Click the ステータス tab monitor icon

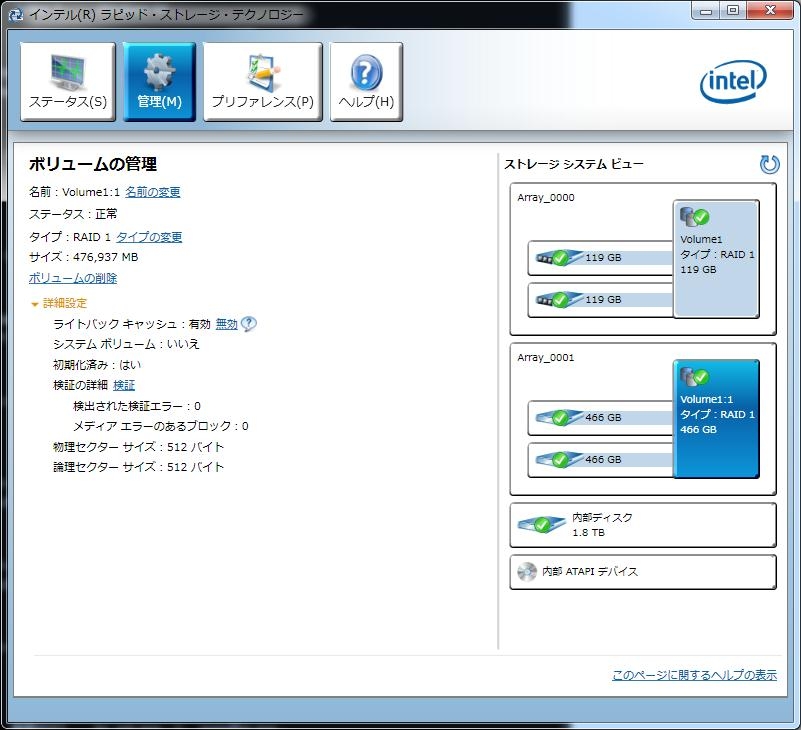[x=68, y=72]
